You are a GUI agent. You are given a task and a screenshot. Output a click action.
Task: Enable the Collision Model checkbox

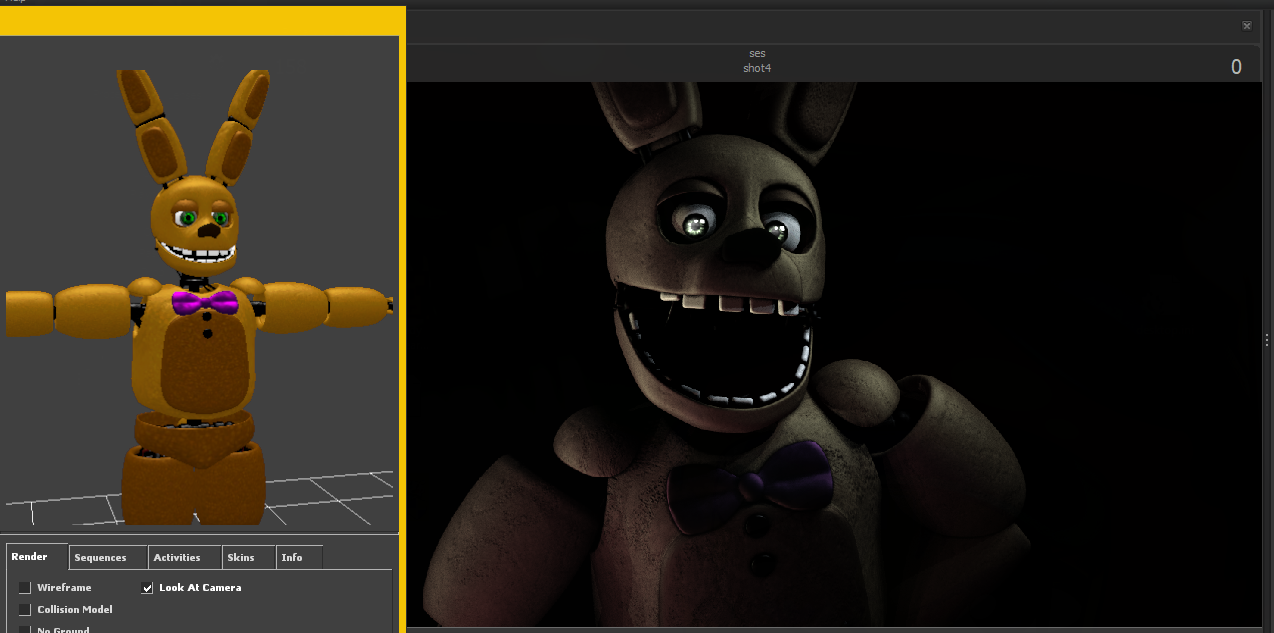[25, 610]
